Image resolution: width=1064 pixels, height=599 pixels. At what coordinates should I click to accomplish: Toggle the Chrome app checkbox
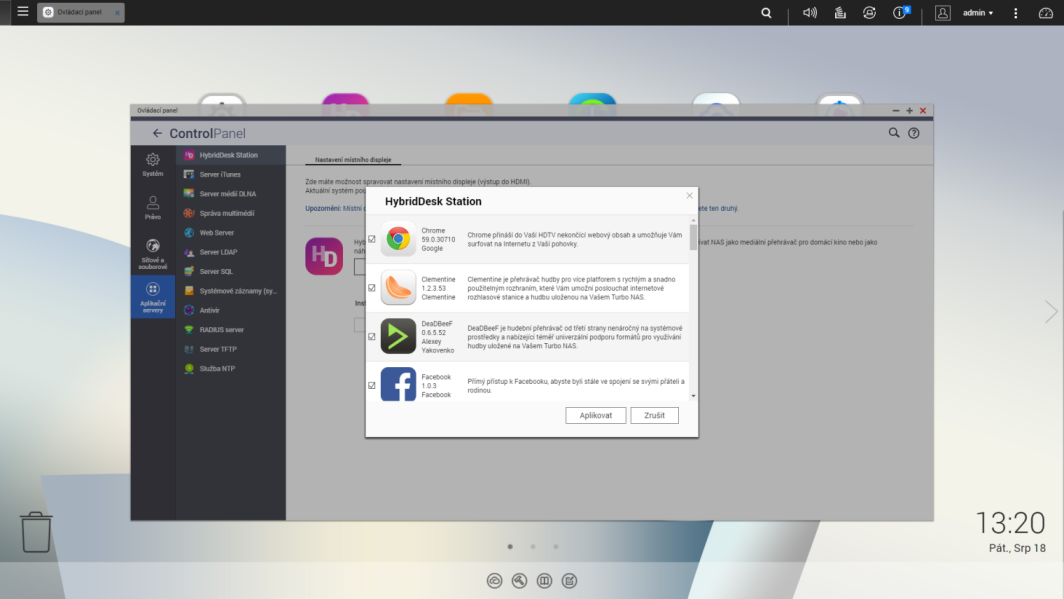pyautogui.click(x=372, y=239)
